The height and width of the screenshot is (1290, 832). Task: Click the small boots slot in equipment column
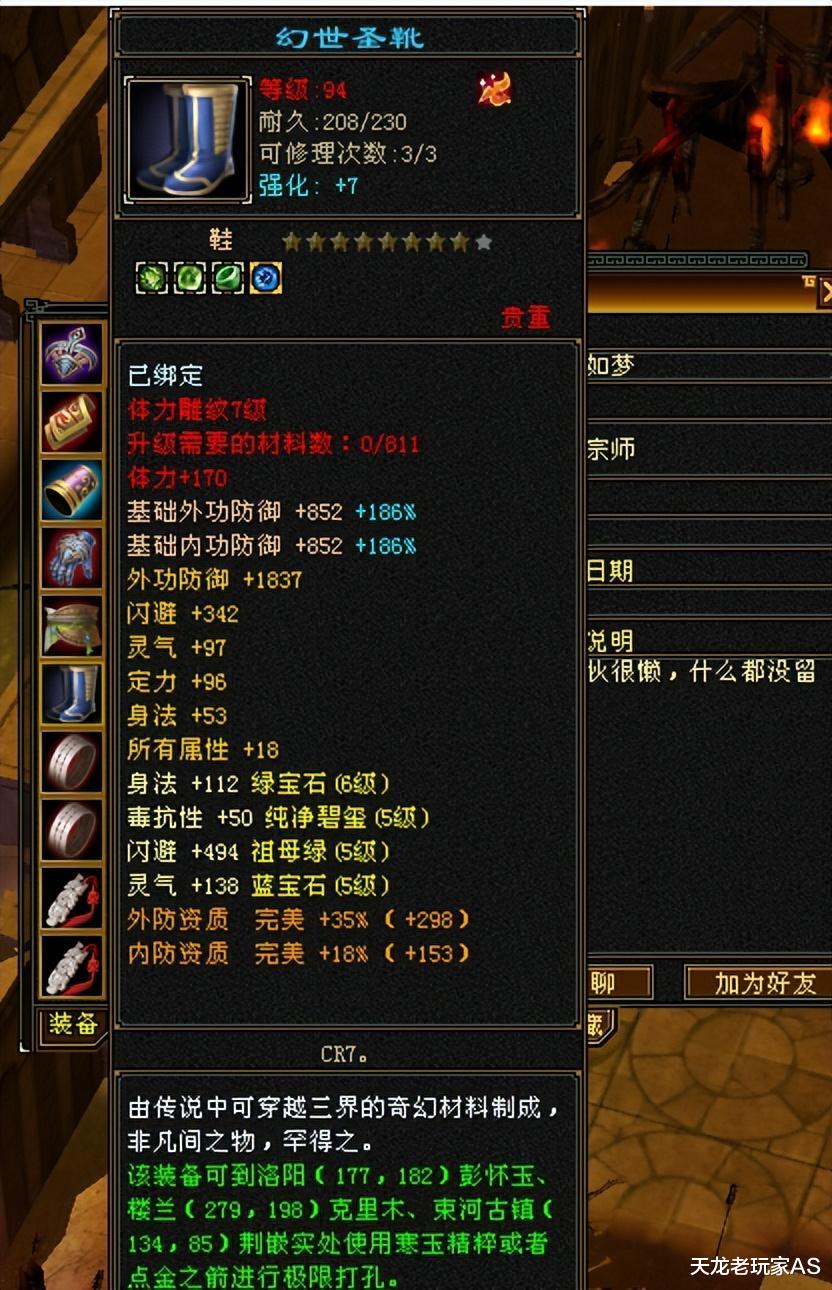72,693
